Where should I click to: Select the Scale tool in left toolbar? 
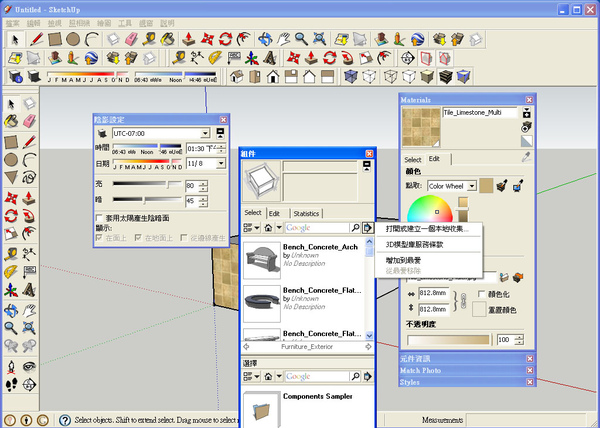click(x=11, y=234)
